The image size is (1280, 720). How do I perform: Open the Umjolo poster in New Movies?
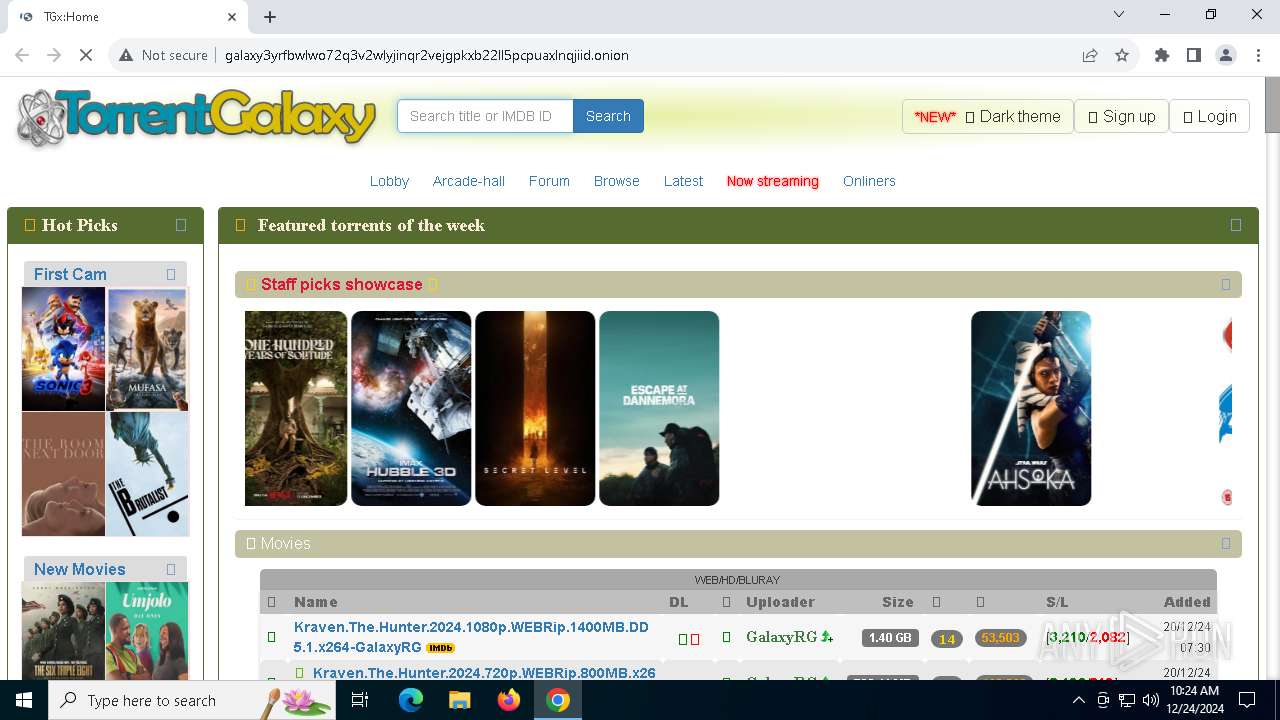coord(147,631)
